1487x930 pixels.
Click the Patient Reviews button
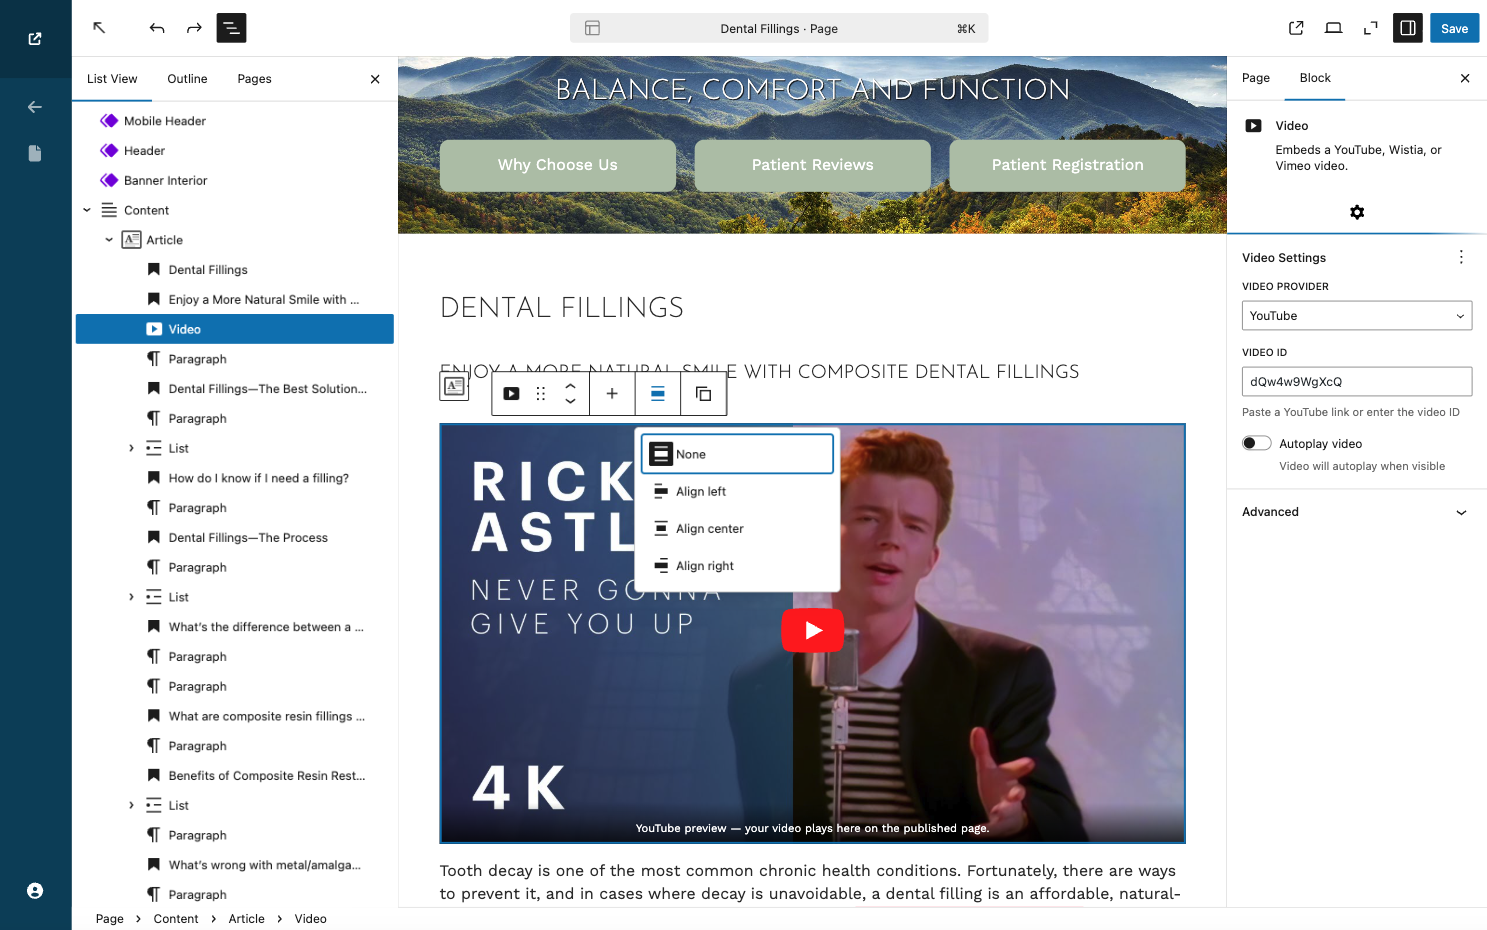pyautogui.click(x=813, y=165)
